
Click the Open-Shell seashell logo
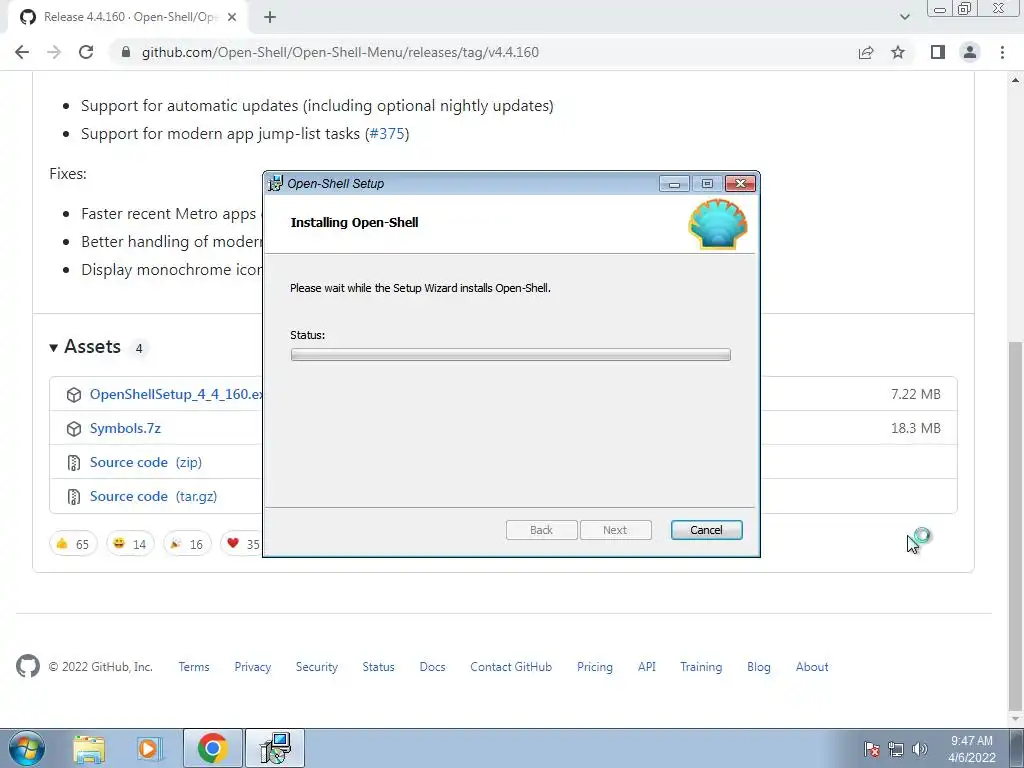click(718, 224)
